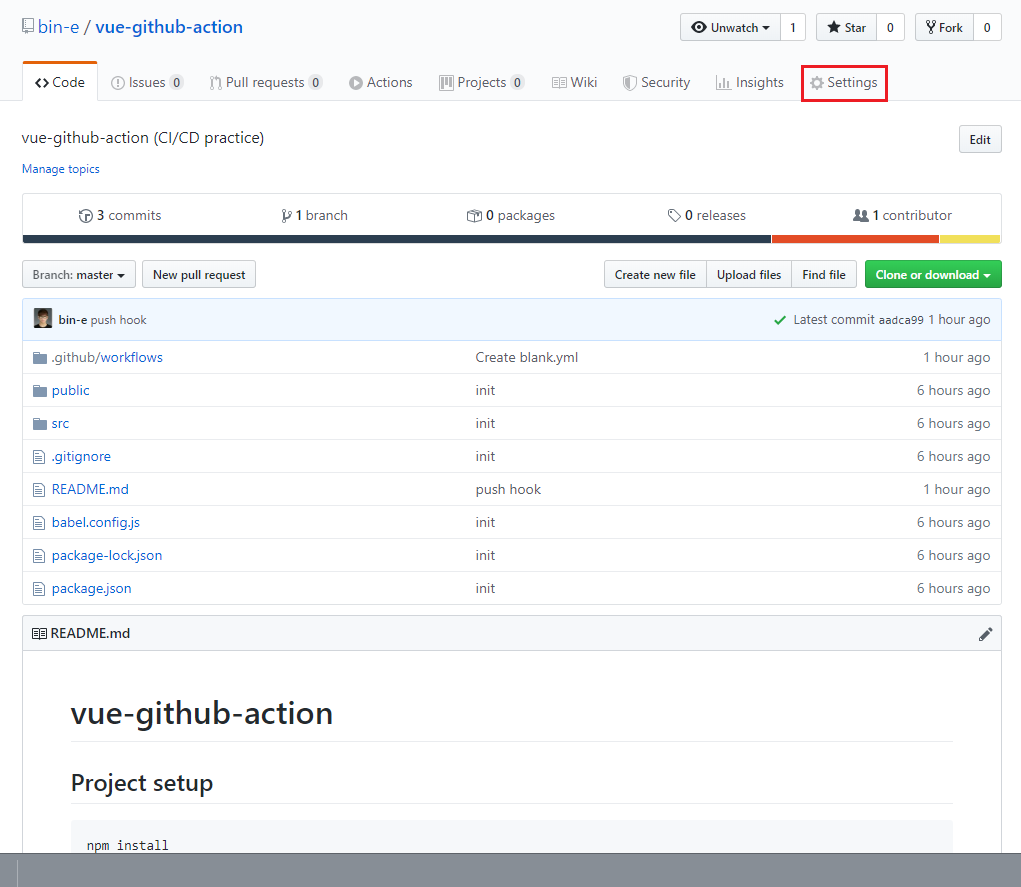
Task: Click the fork count 0
Action: (987, 27)
